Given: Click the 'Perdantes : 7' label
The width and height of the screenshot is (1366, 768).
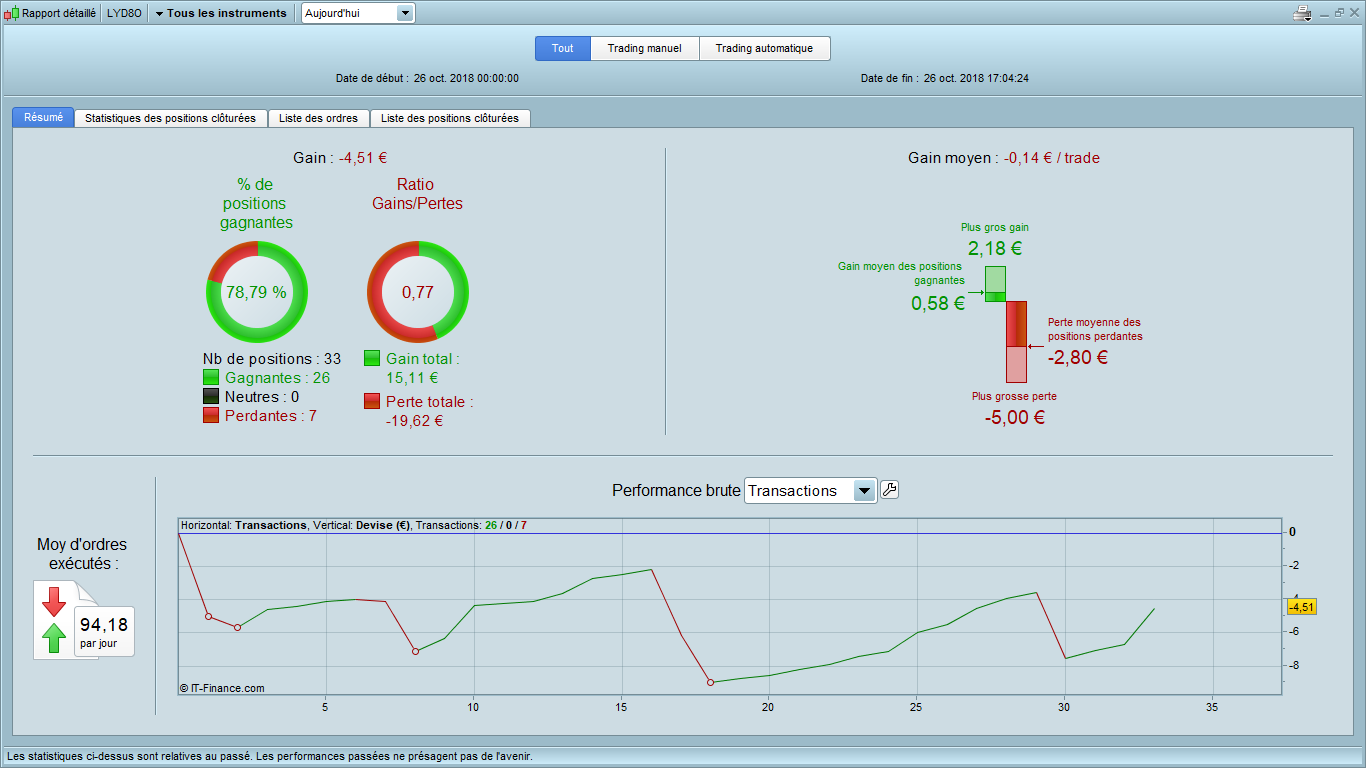Looking at the screenshot, I should click(x=271, y=415).
